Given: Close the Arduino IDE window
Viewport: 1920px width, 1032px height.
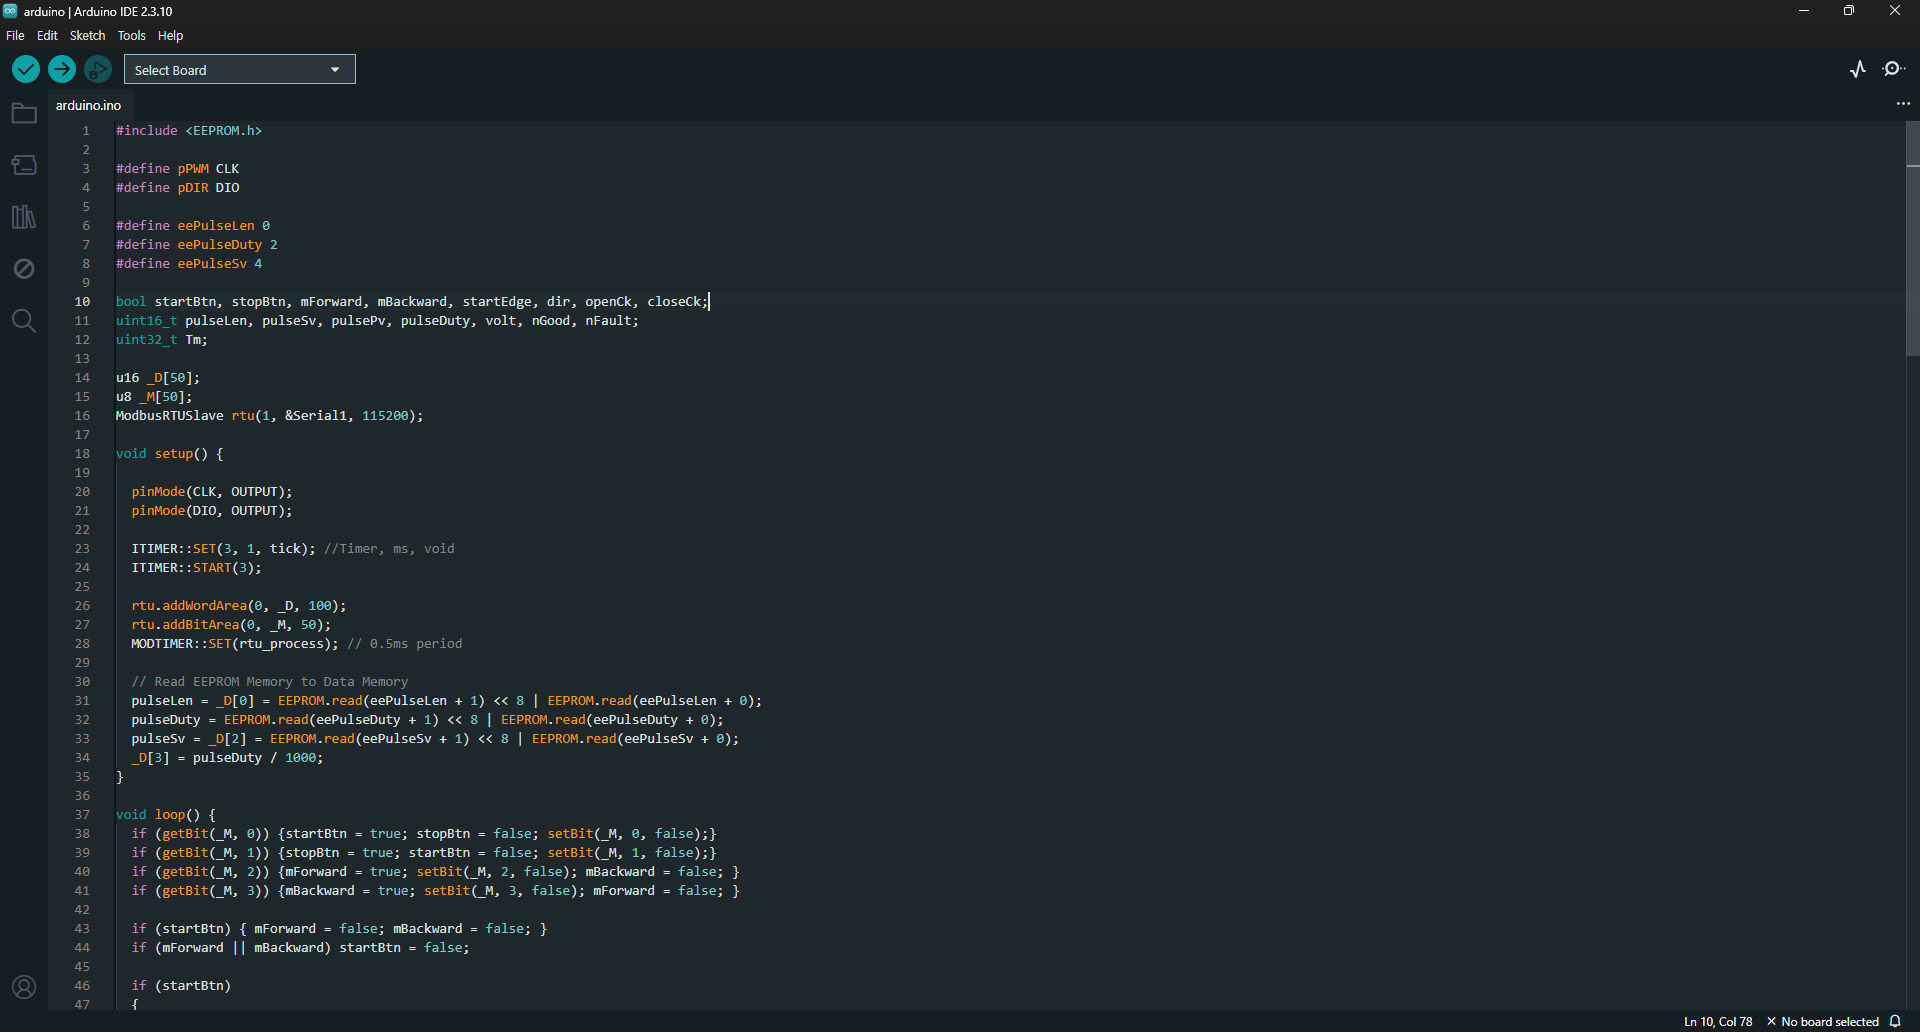Looking at the screenshot, I should pyautogui.click(x=1895, y=11).
